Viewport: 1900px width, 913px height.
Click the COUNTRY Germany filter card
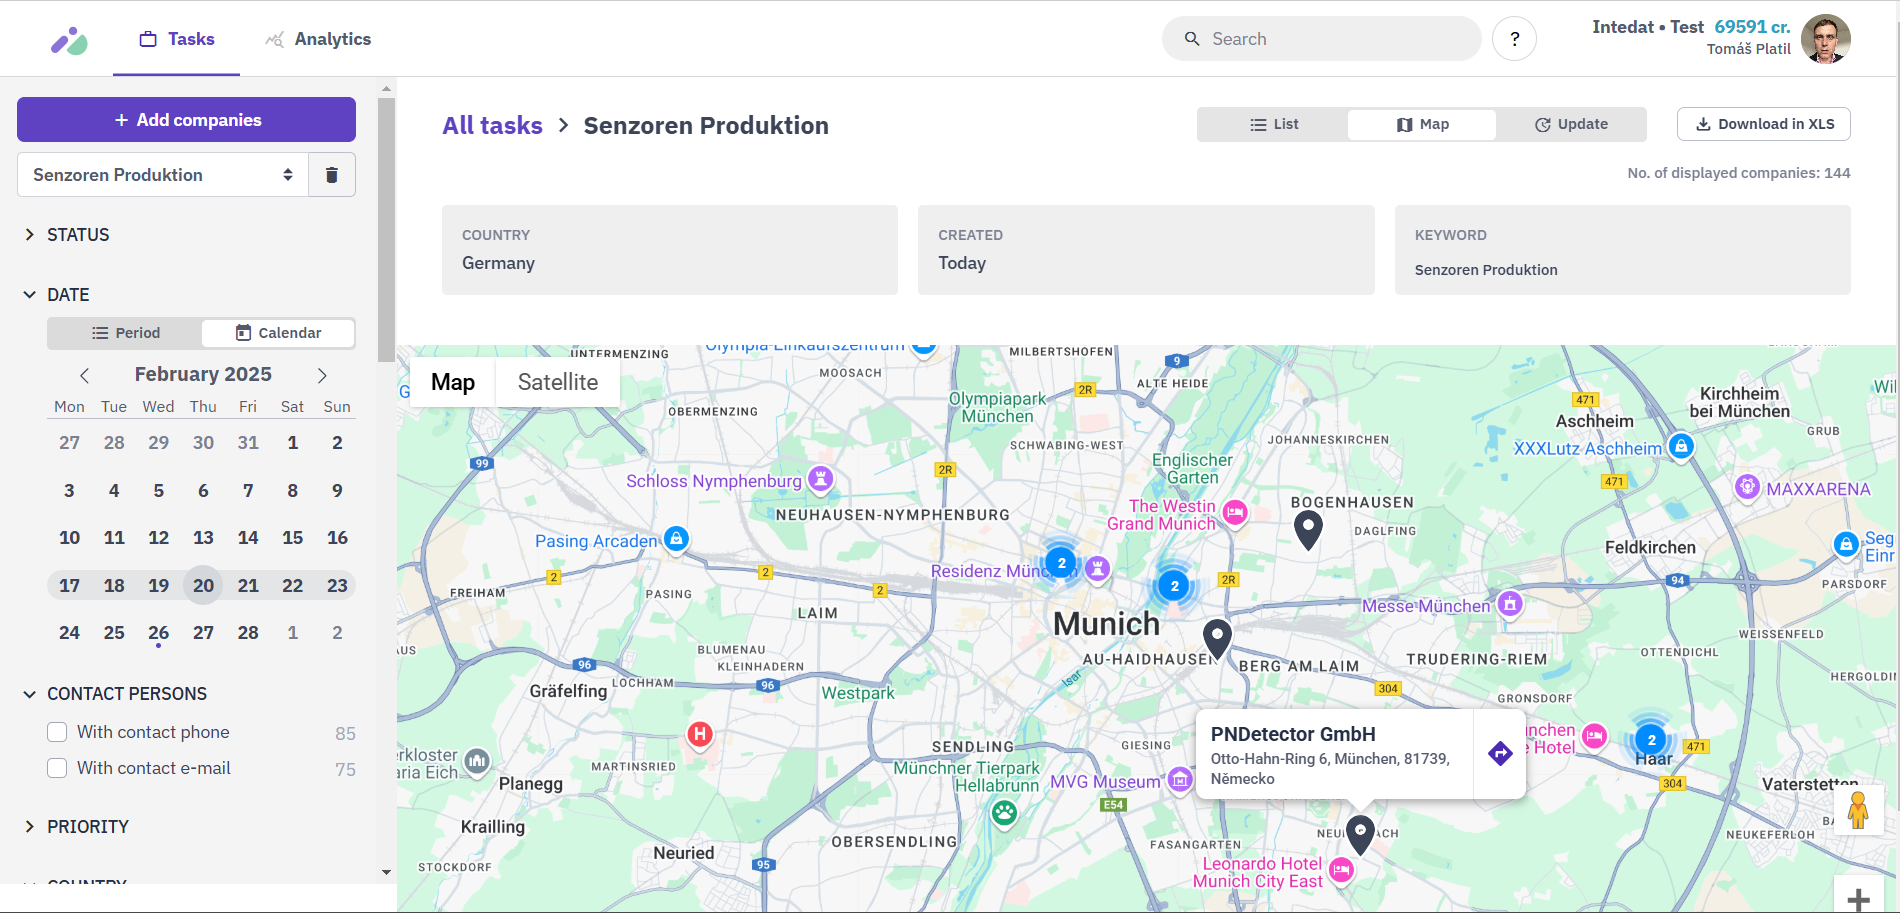tap(670, 250)
